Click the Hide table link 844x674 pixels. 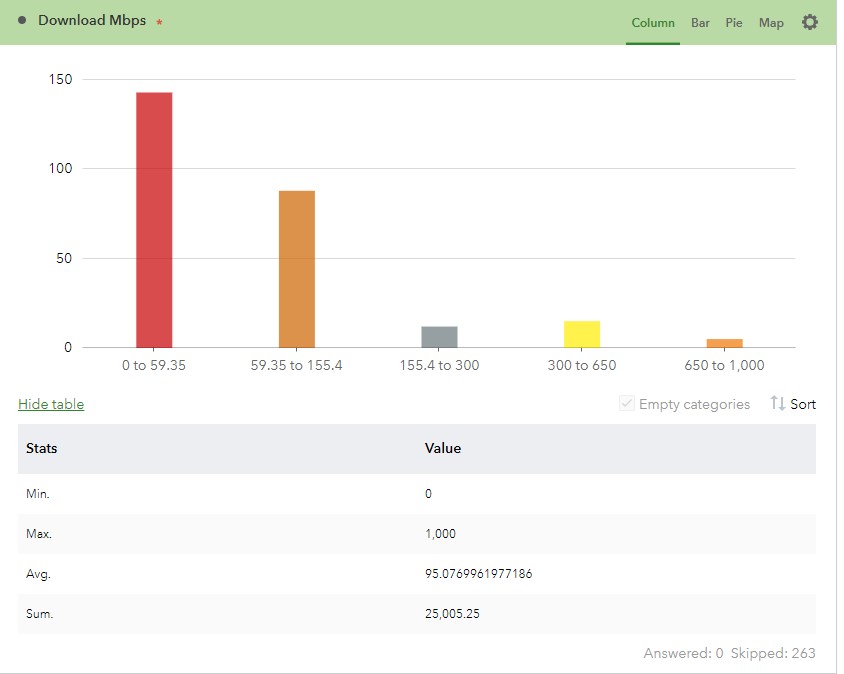[x=51, y=404]
